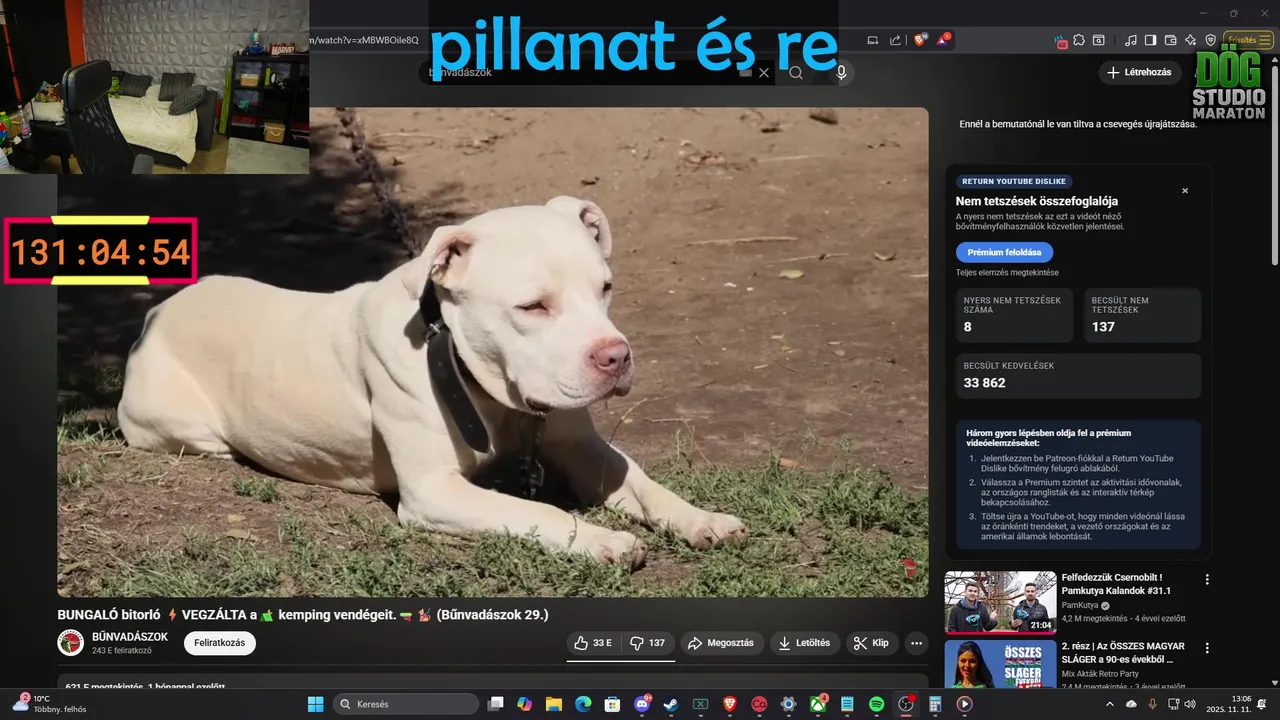Open the Felfedezzük Csernobilt video thumbnail
The image size is (1280, 720).
coord(1000,602)
